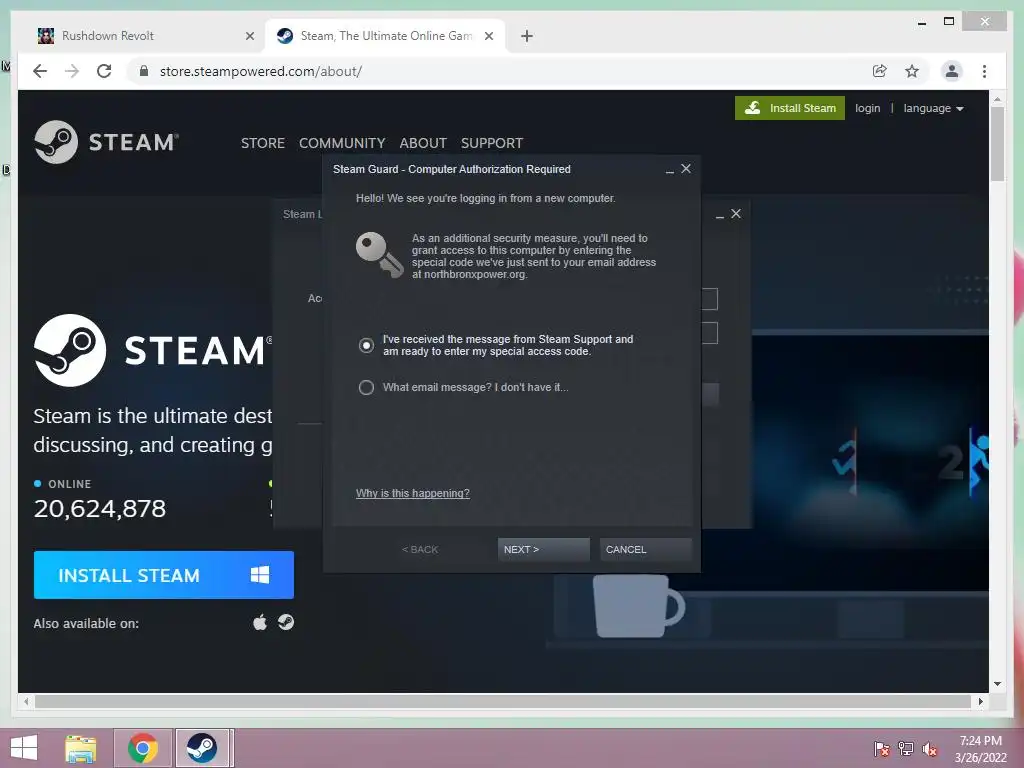The height and width of the screenshot is (768, 1024).
Task: Click the greyed BACK button in Steam Guard
Action: click(420, 549)
